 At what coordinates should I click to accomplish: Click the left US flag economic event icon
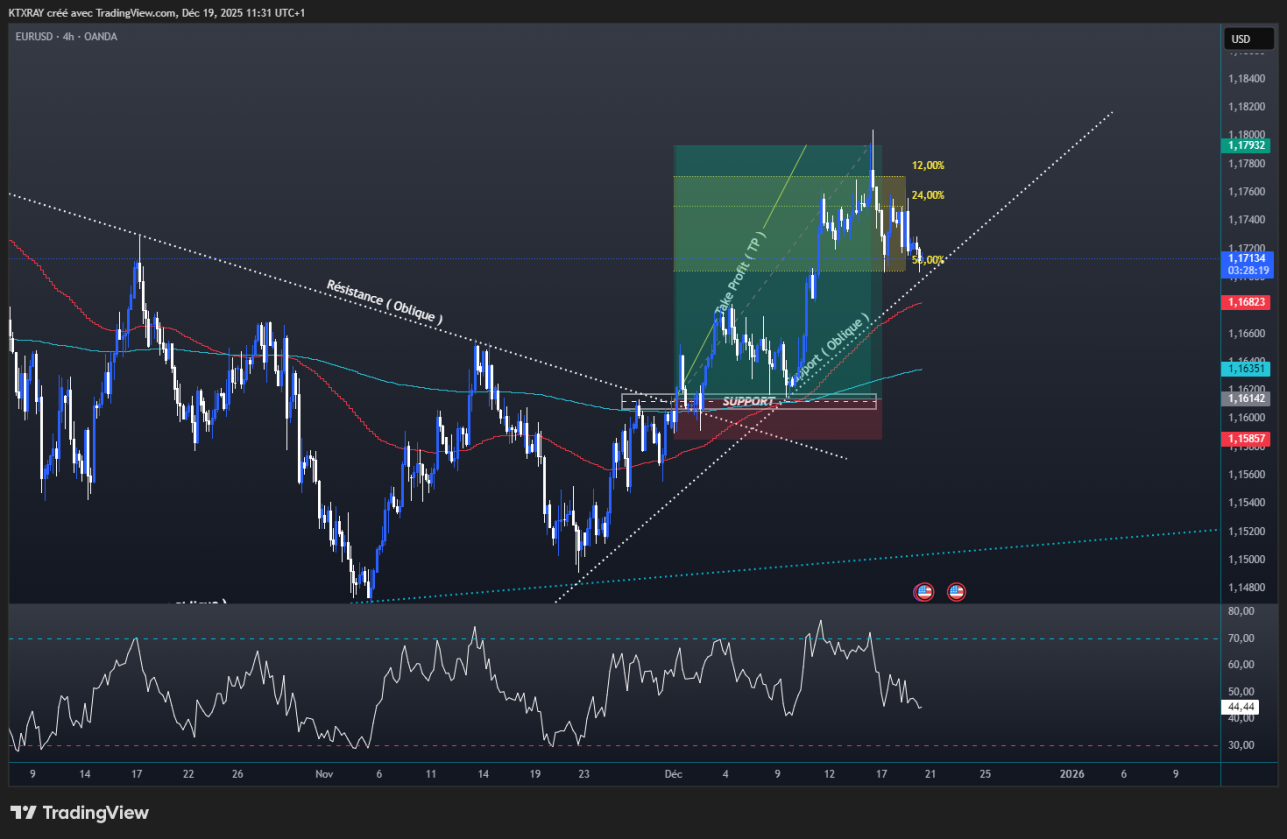(x=924, y=591)
